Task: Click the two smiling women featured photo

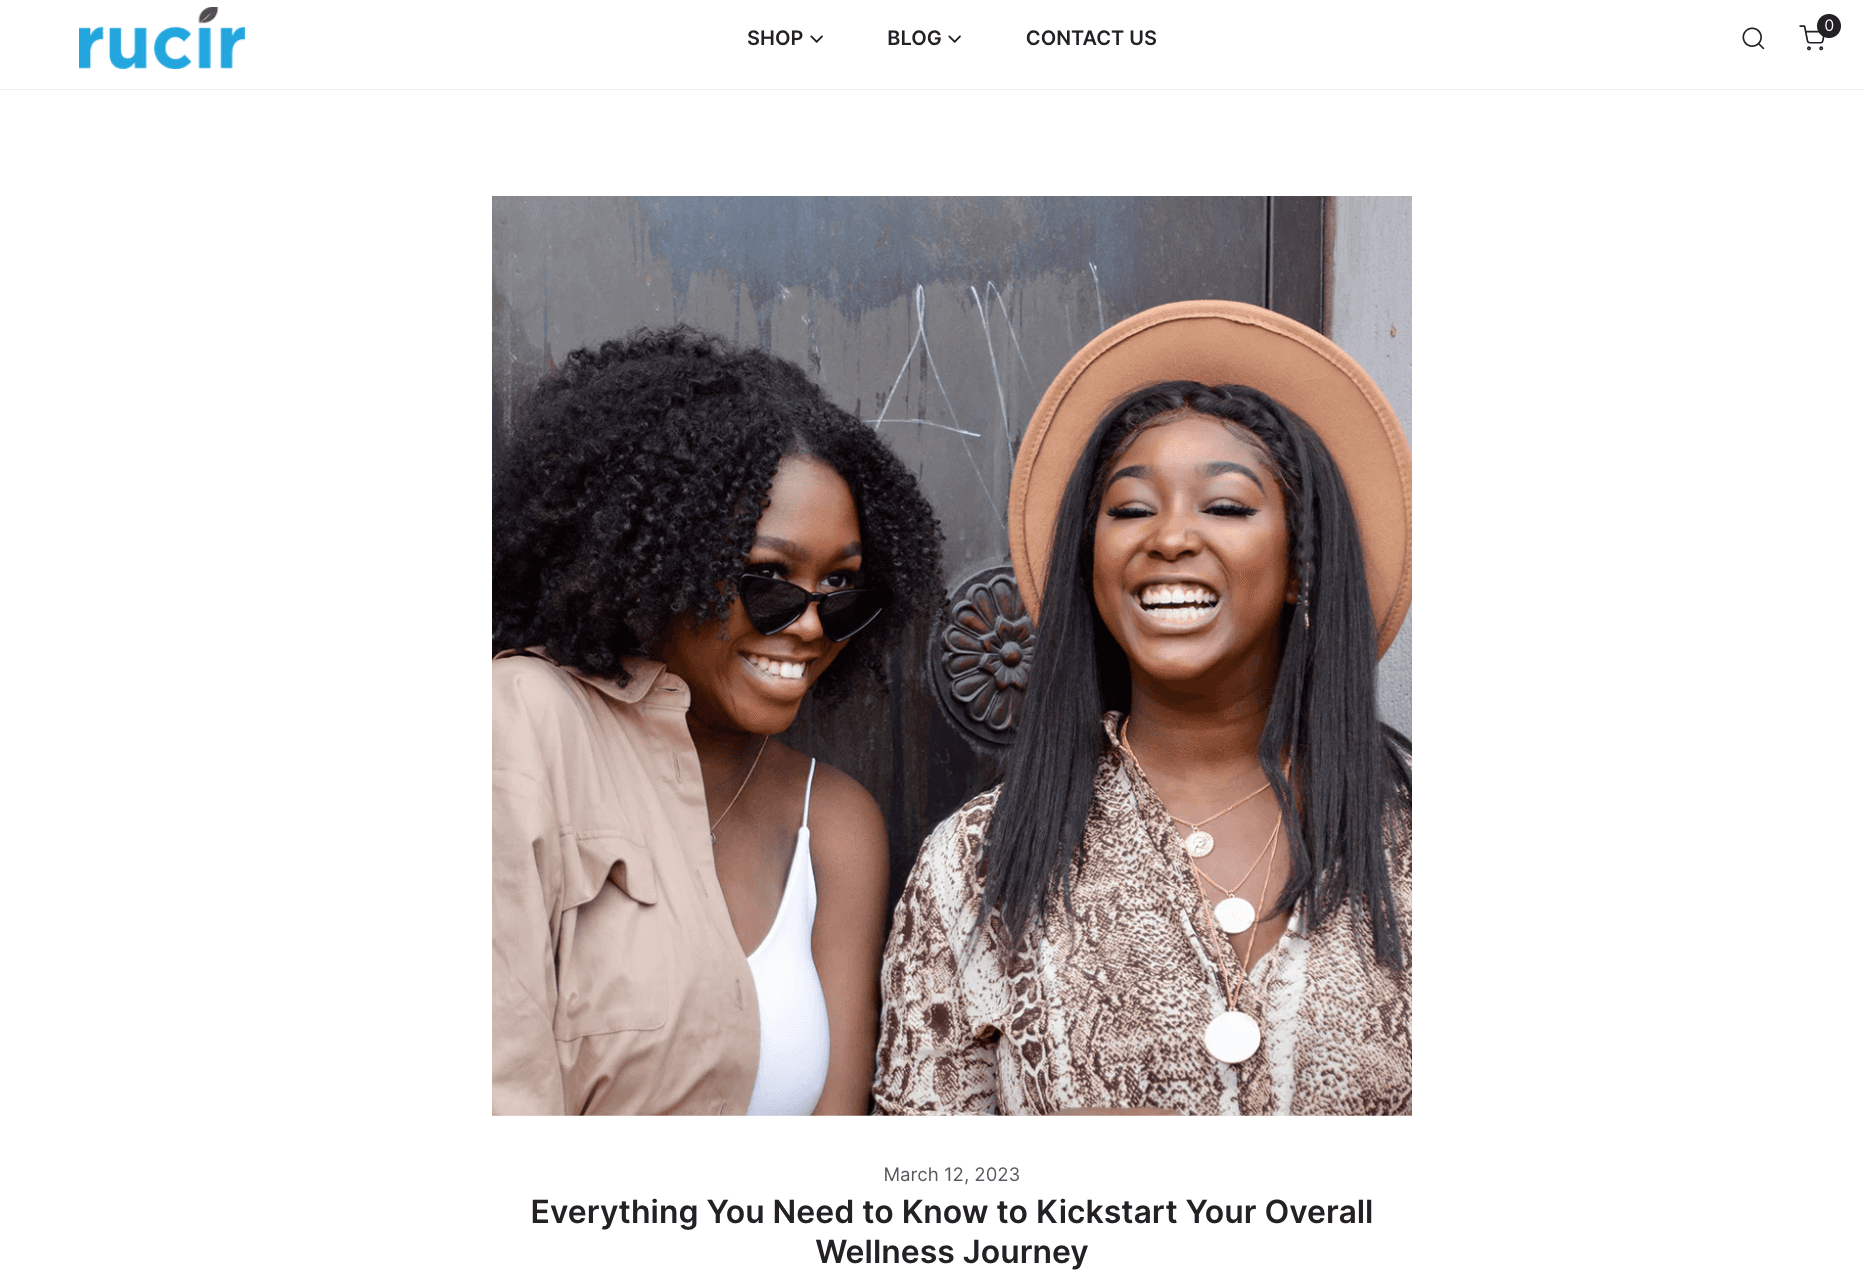Action: 952,656
